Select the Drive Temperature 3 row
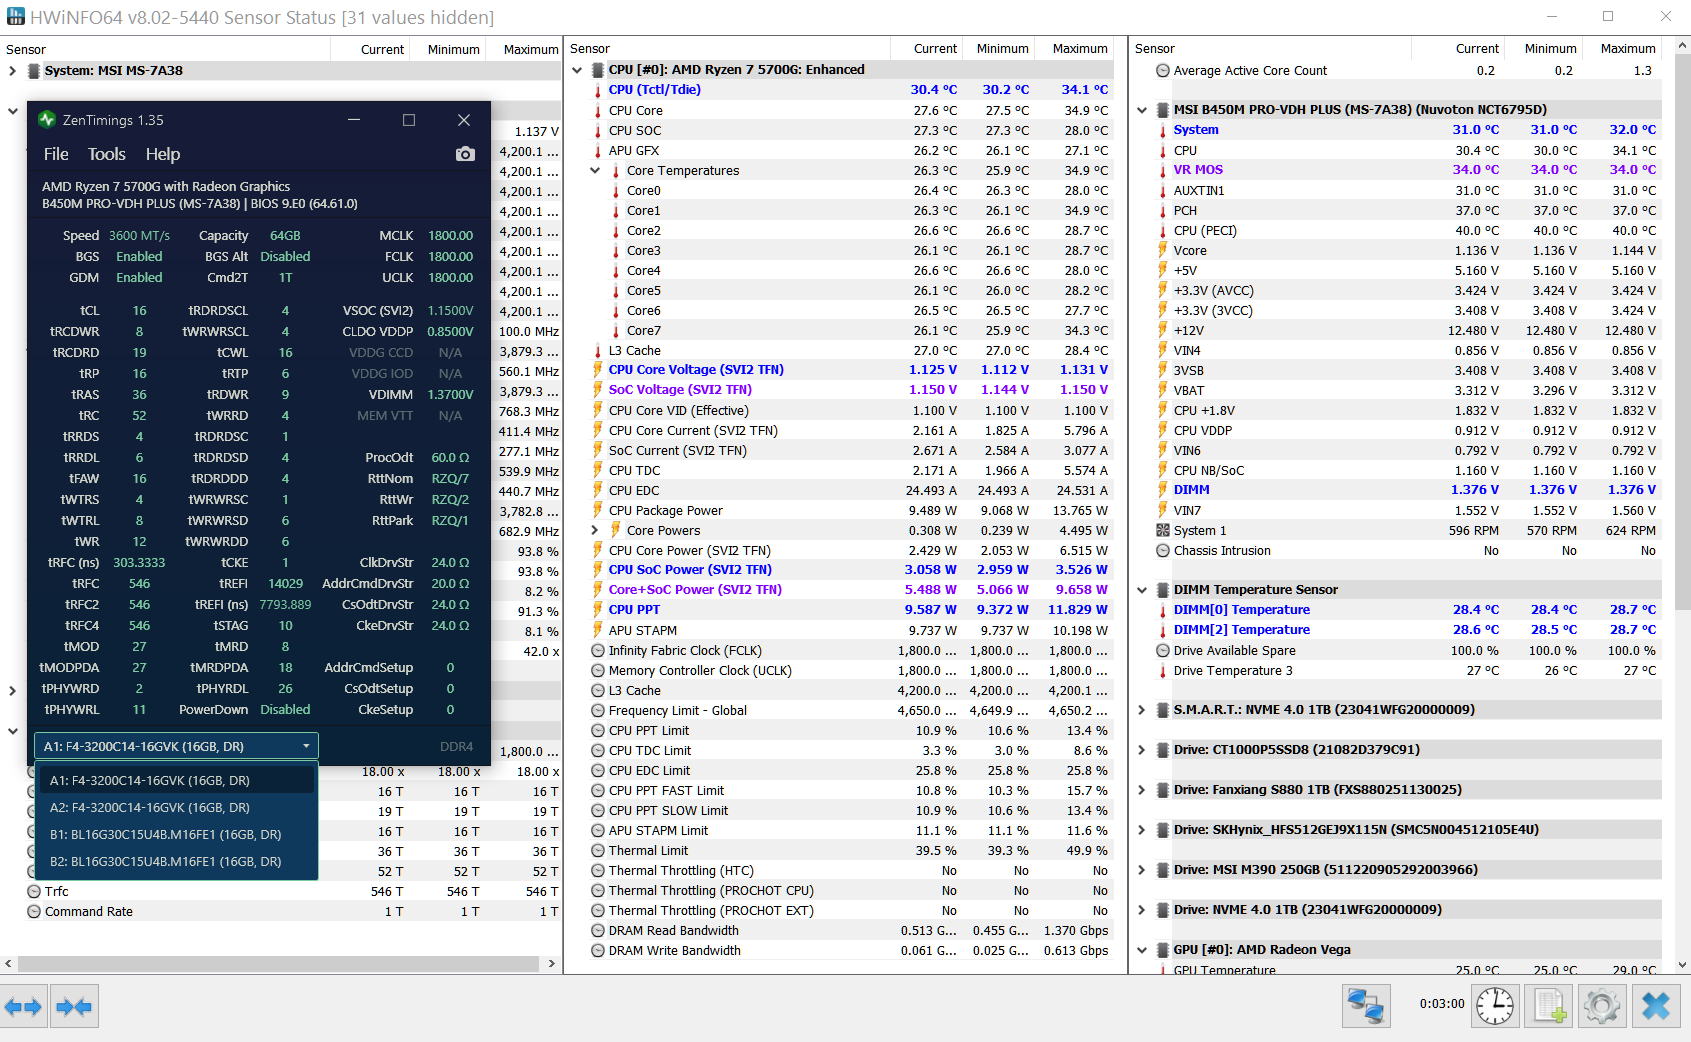The height and width of the screenshot is (1042, 1691). 1406,671
